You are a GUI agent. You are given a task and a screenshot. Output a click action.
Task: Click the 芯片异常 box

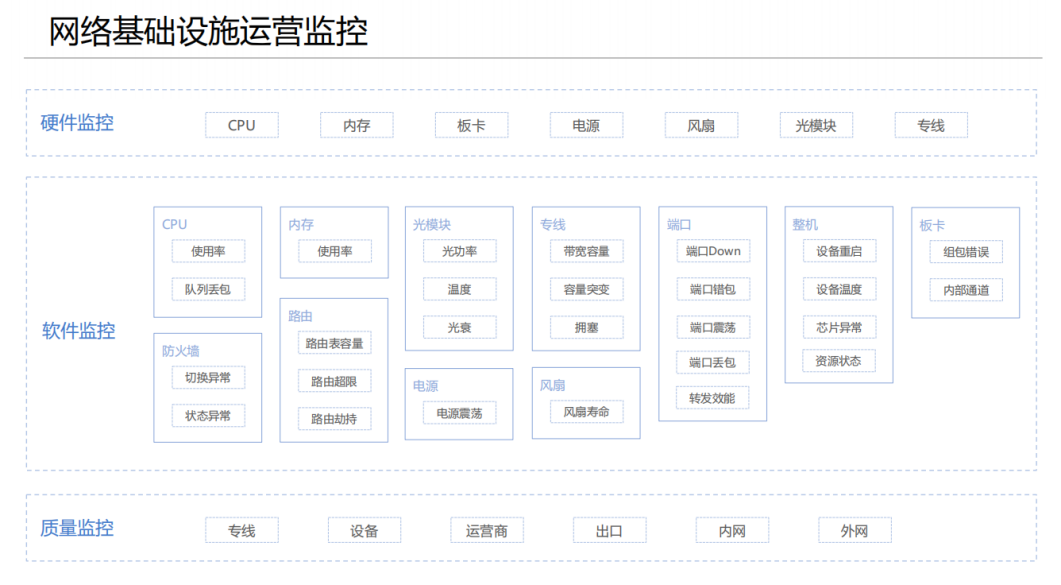[839, 327]
